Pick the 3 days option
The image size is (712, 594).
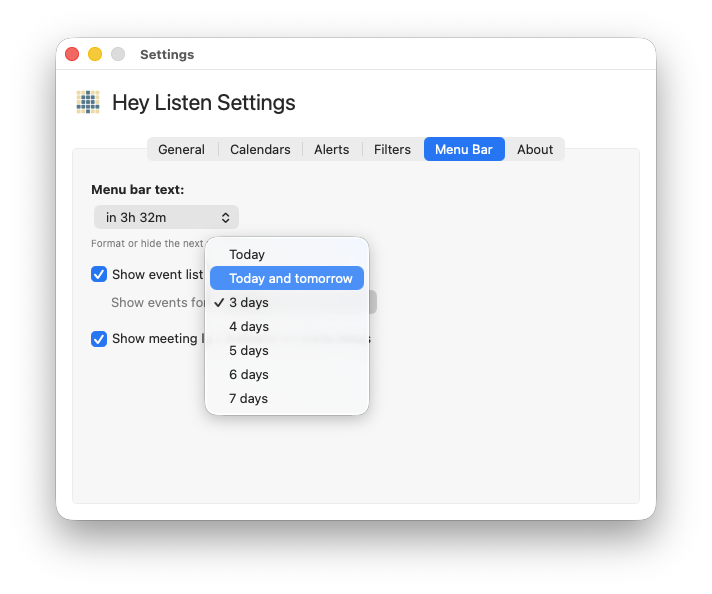287,302
